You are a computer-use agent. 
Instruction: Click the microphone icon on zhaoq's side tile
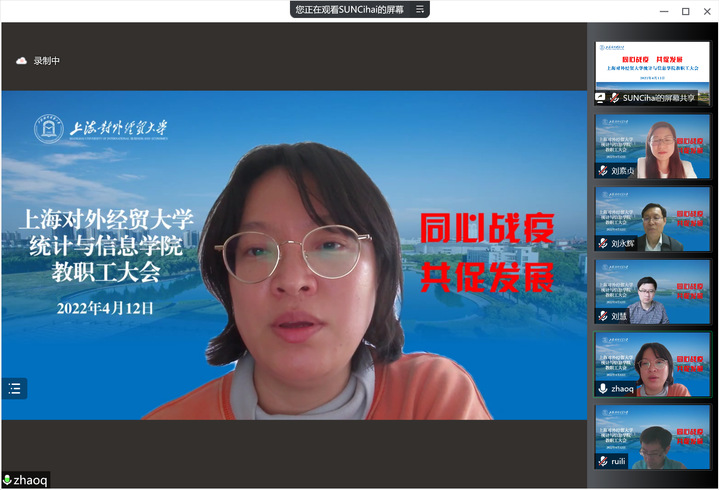click(603, 389)
